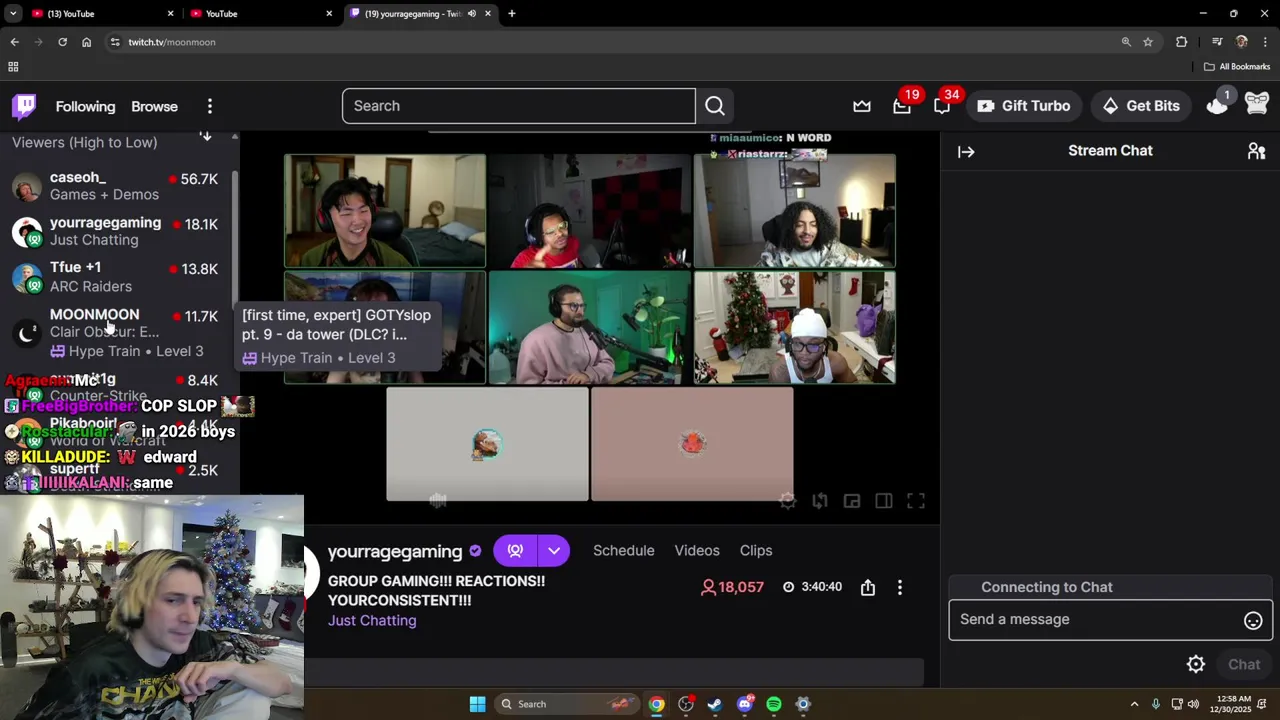Focus the Twitch search field
The width and height of the screenshot is (1280, 720).
pyautogui.click(x=518, y=106)
